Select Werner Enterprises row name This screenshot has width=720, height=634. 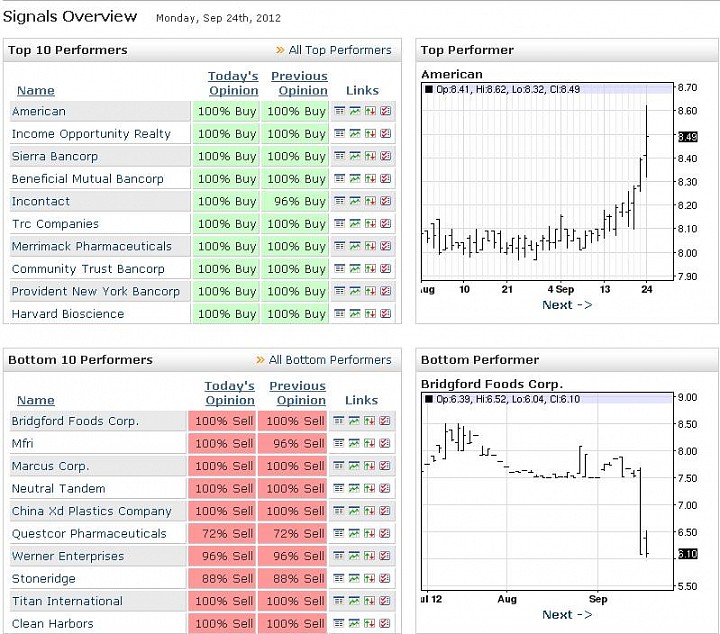tap(68, 556)
